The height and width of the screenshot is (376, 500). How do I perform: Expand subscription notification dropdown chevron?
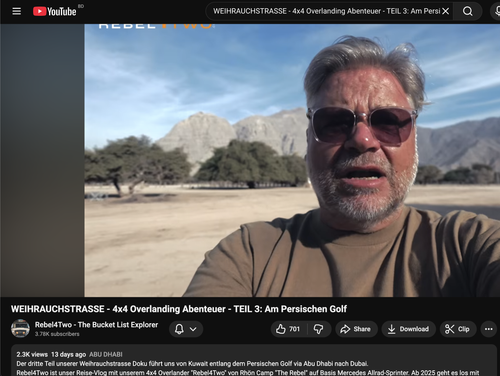tap(193, 329)
